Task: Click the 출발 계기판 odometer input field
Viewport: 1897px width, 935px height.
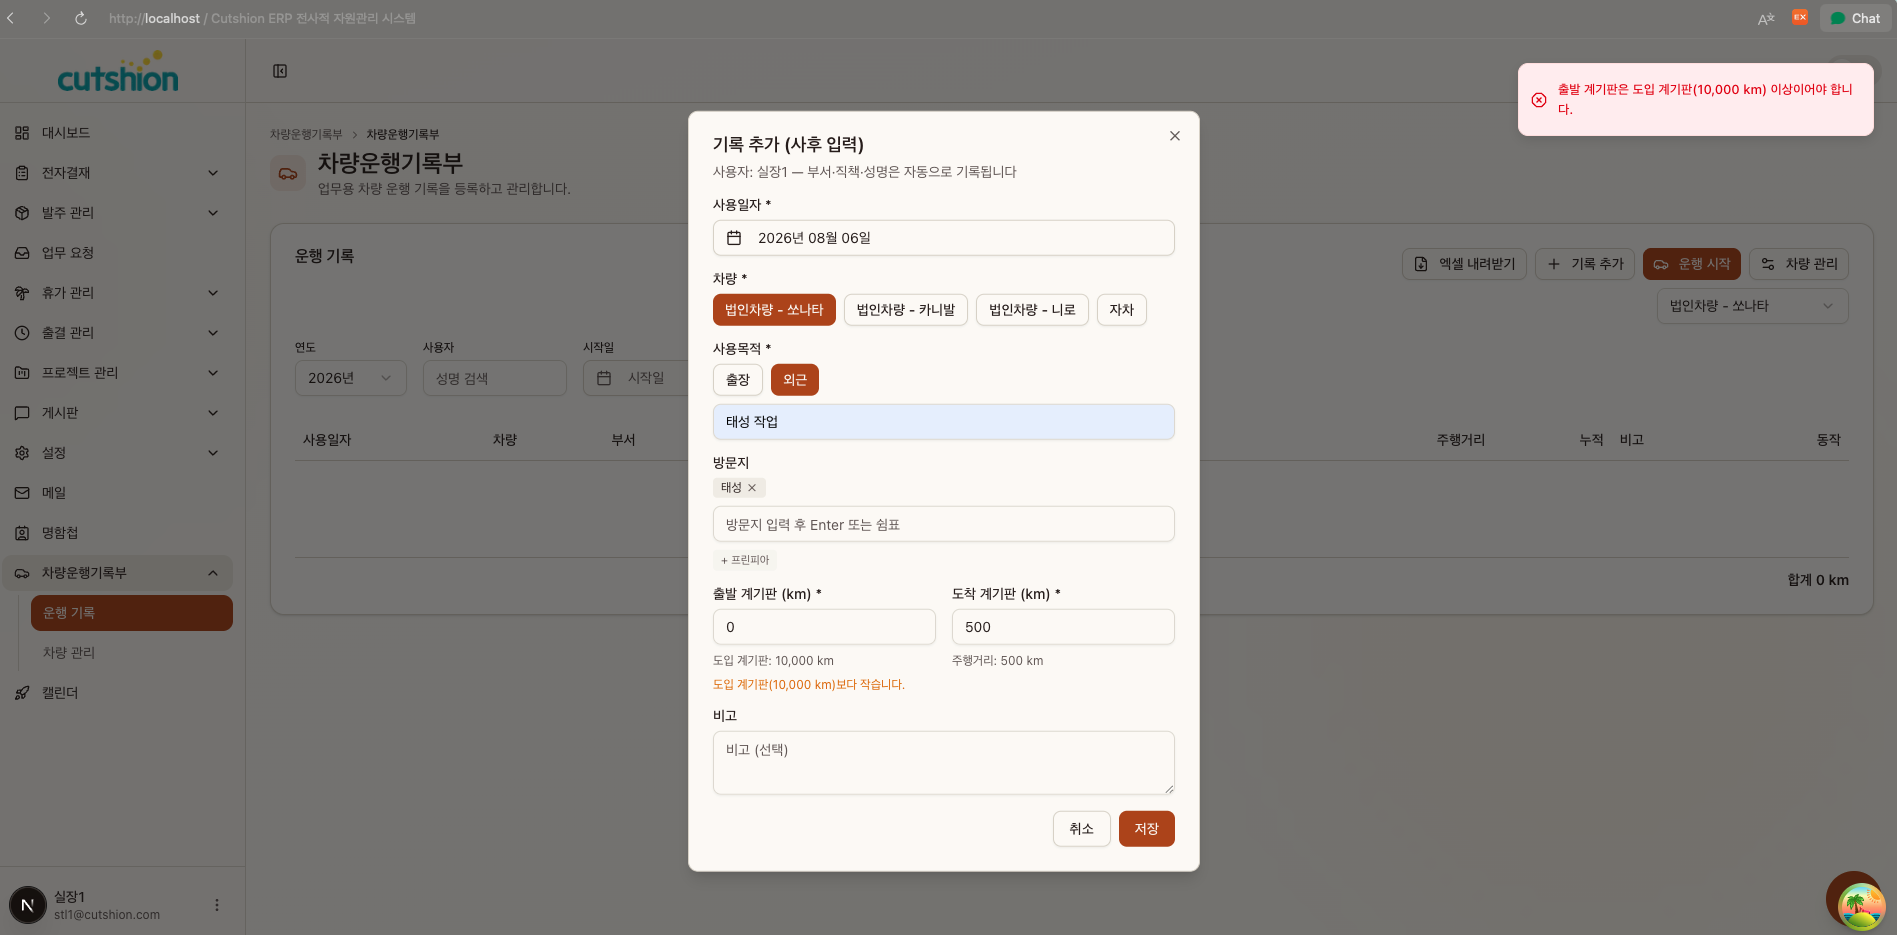Action: (x=824, y=627)
